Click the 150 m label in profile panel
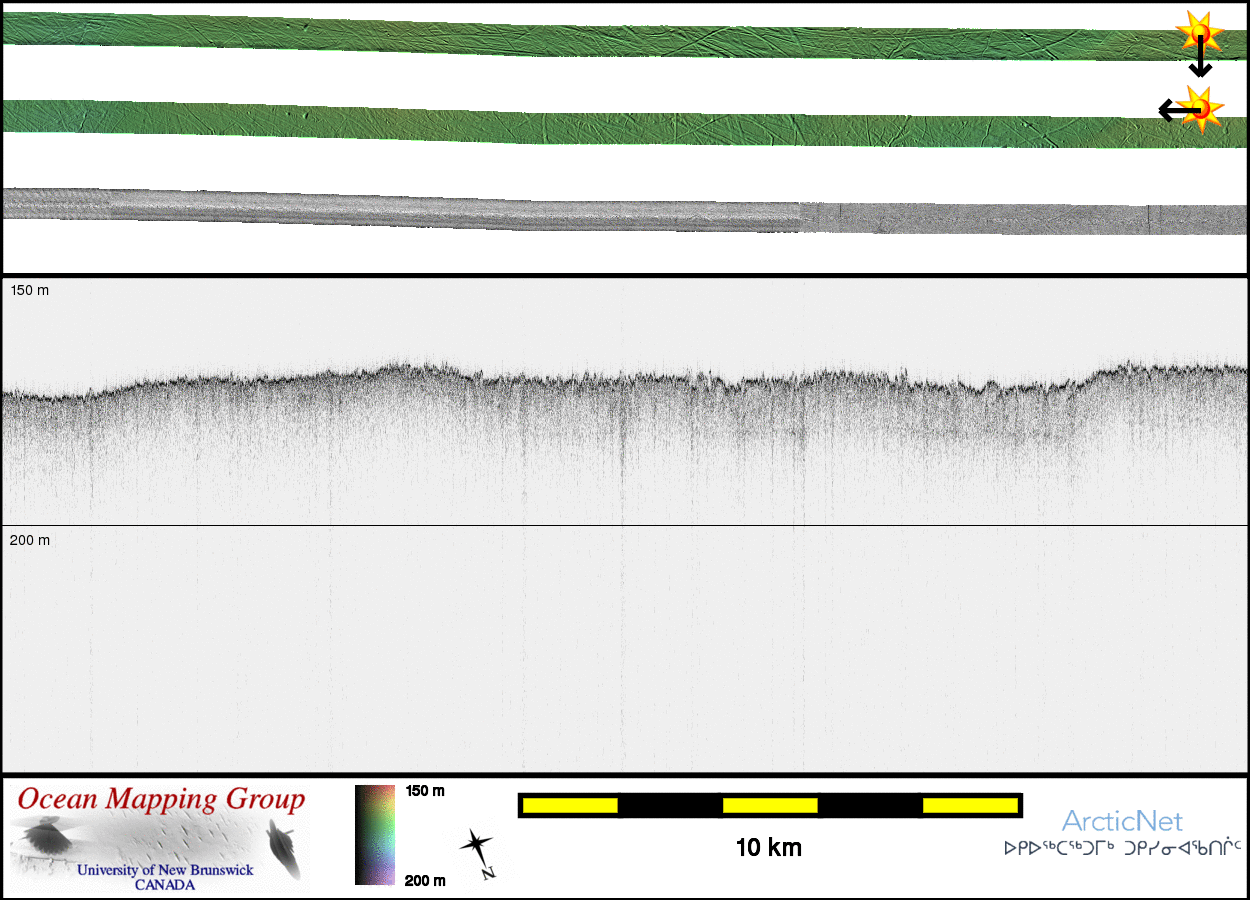This screenshot has height=900, width=1250. pyautogui.click(x=29, y=291)
